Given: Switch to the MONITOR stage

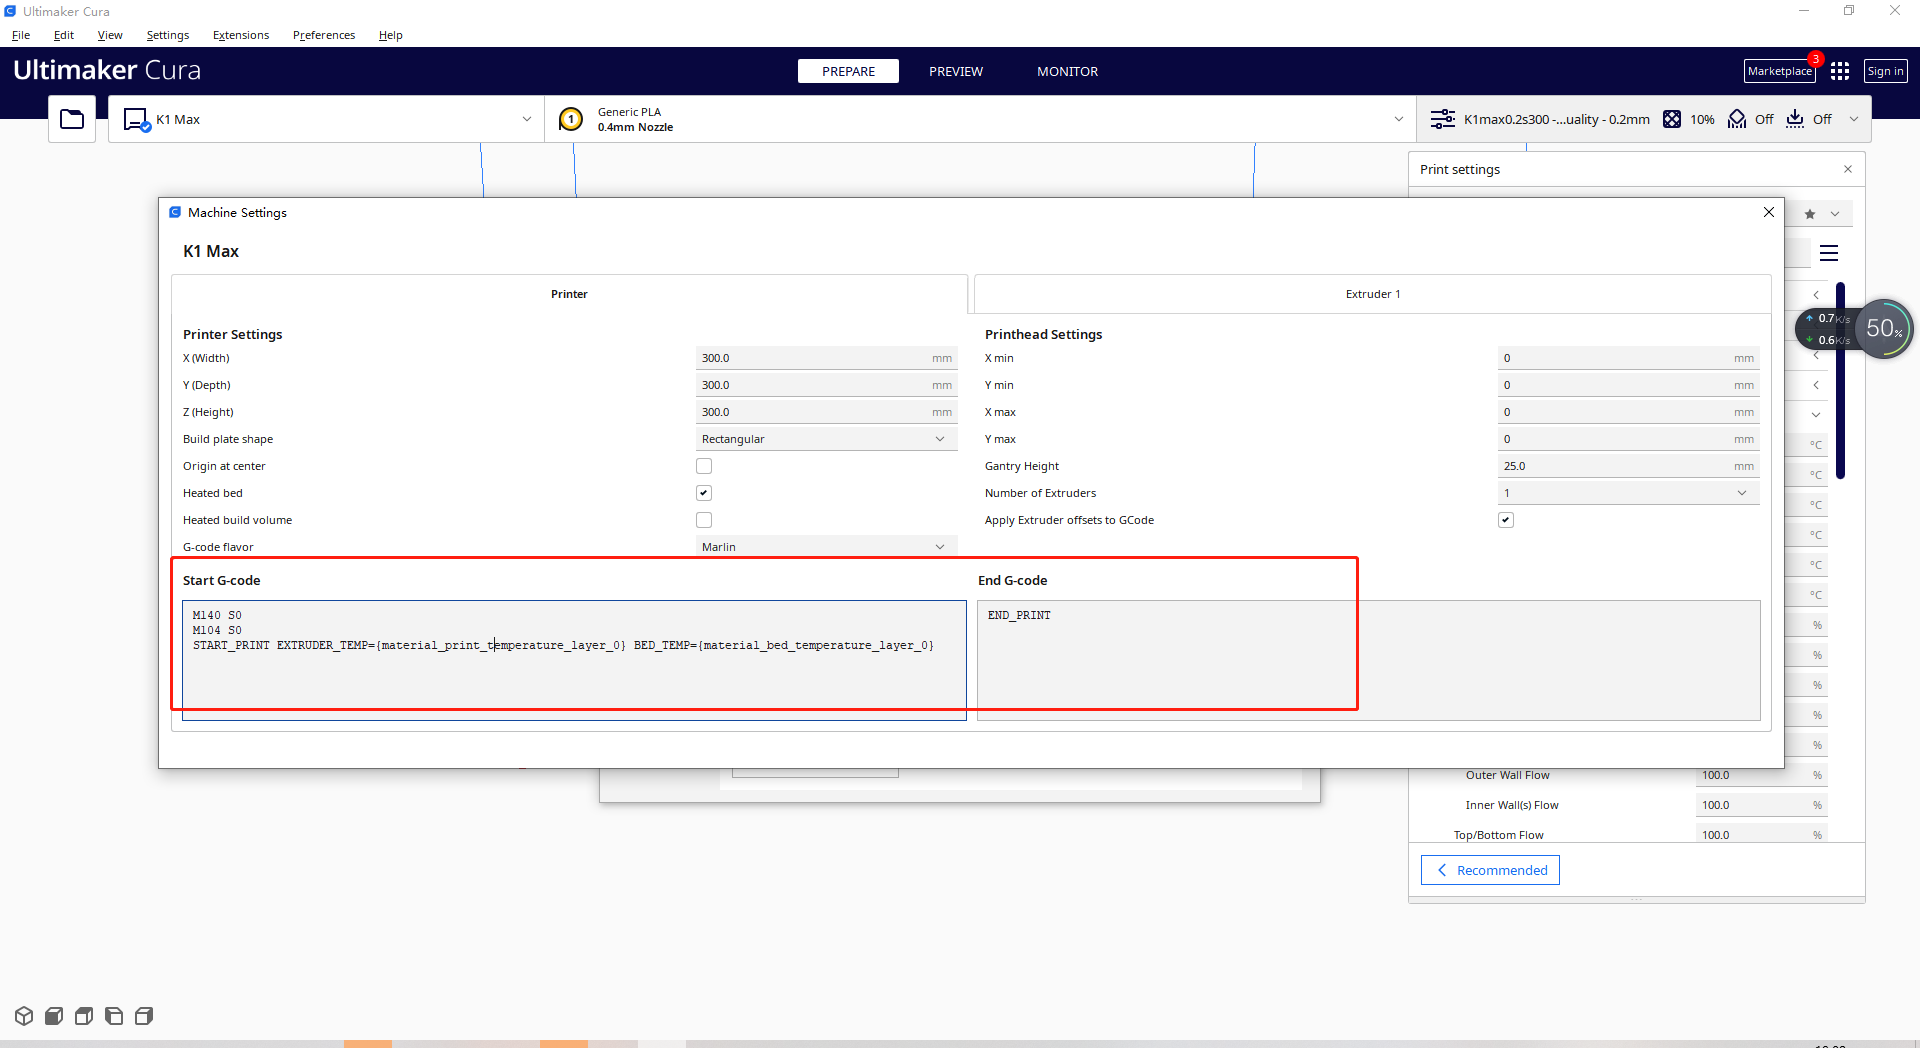Looking at the screenshot, I should point(1067,71).
